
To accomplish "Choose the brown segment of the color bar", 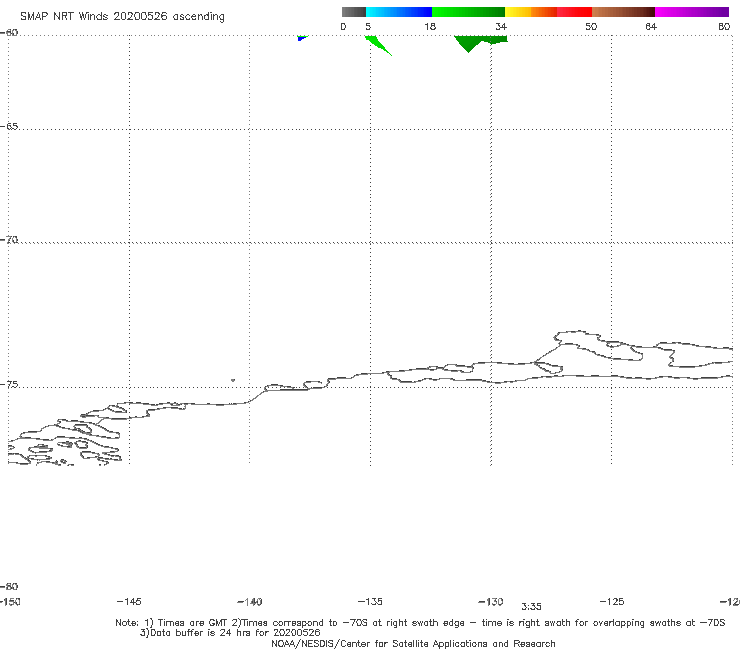I will [623, 12].
